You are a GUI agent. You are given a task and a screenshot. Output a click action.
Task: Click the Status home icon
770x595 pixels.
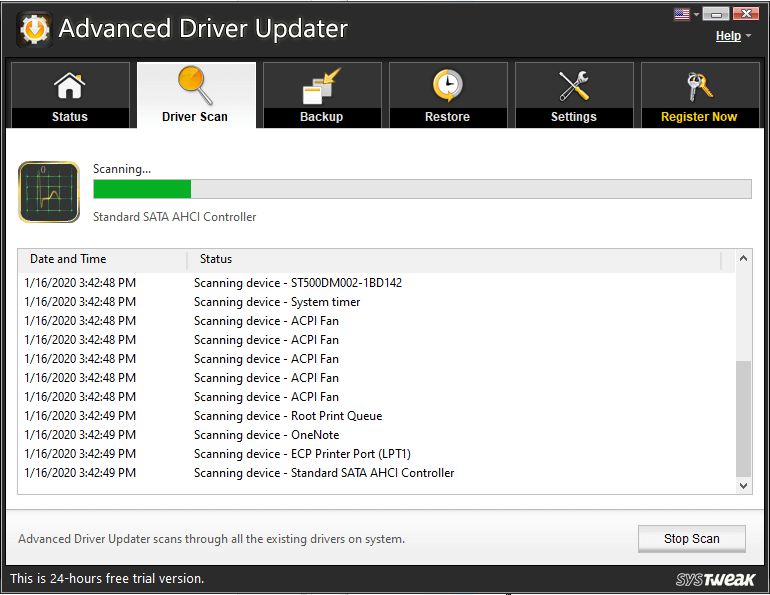coord(69,85)
